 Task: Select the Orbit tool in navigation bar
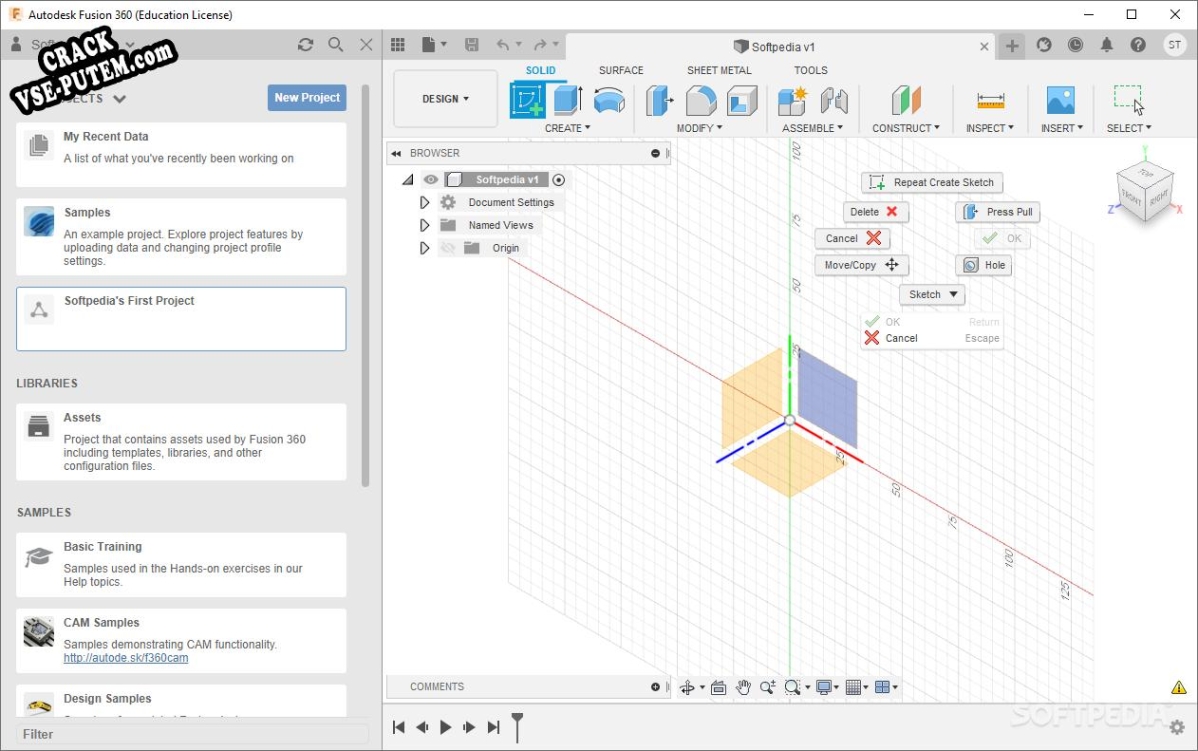688,688
